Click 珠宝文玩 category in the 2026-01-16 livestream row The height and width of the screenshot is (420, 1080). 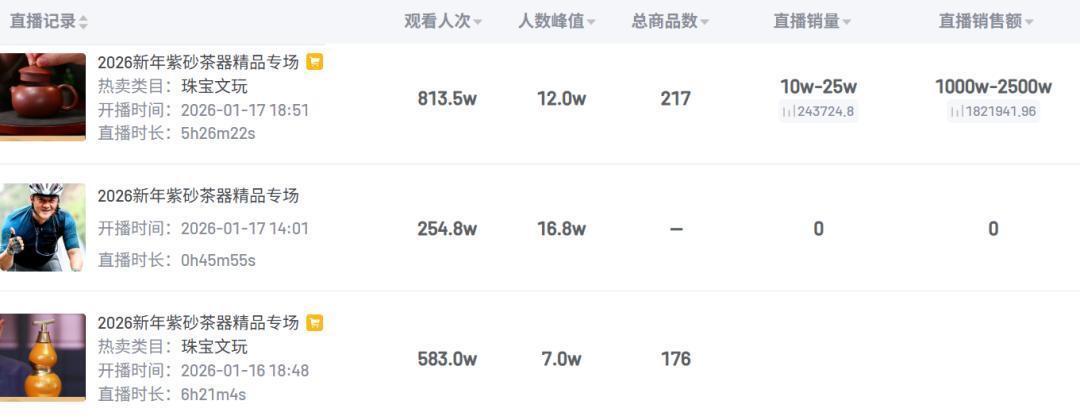pyautogui.click(x=214, y=347)
